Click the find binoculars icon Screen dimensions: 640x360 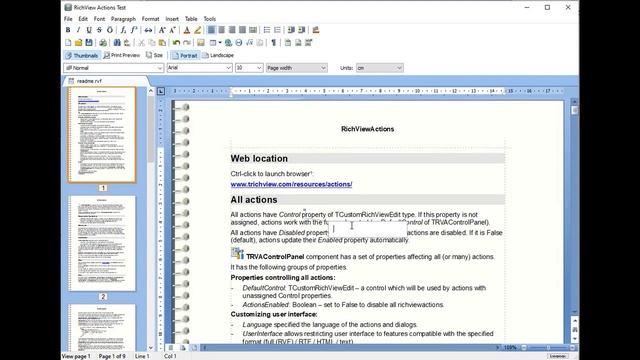(117, 42)
